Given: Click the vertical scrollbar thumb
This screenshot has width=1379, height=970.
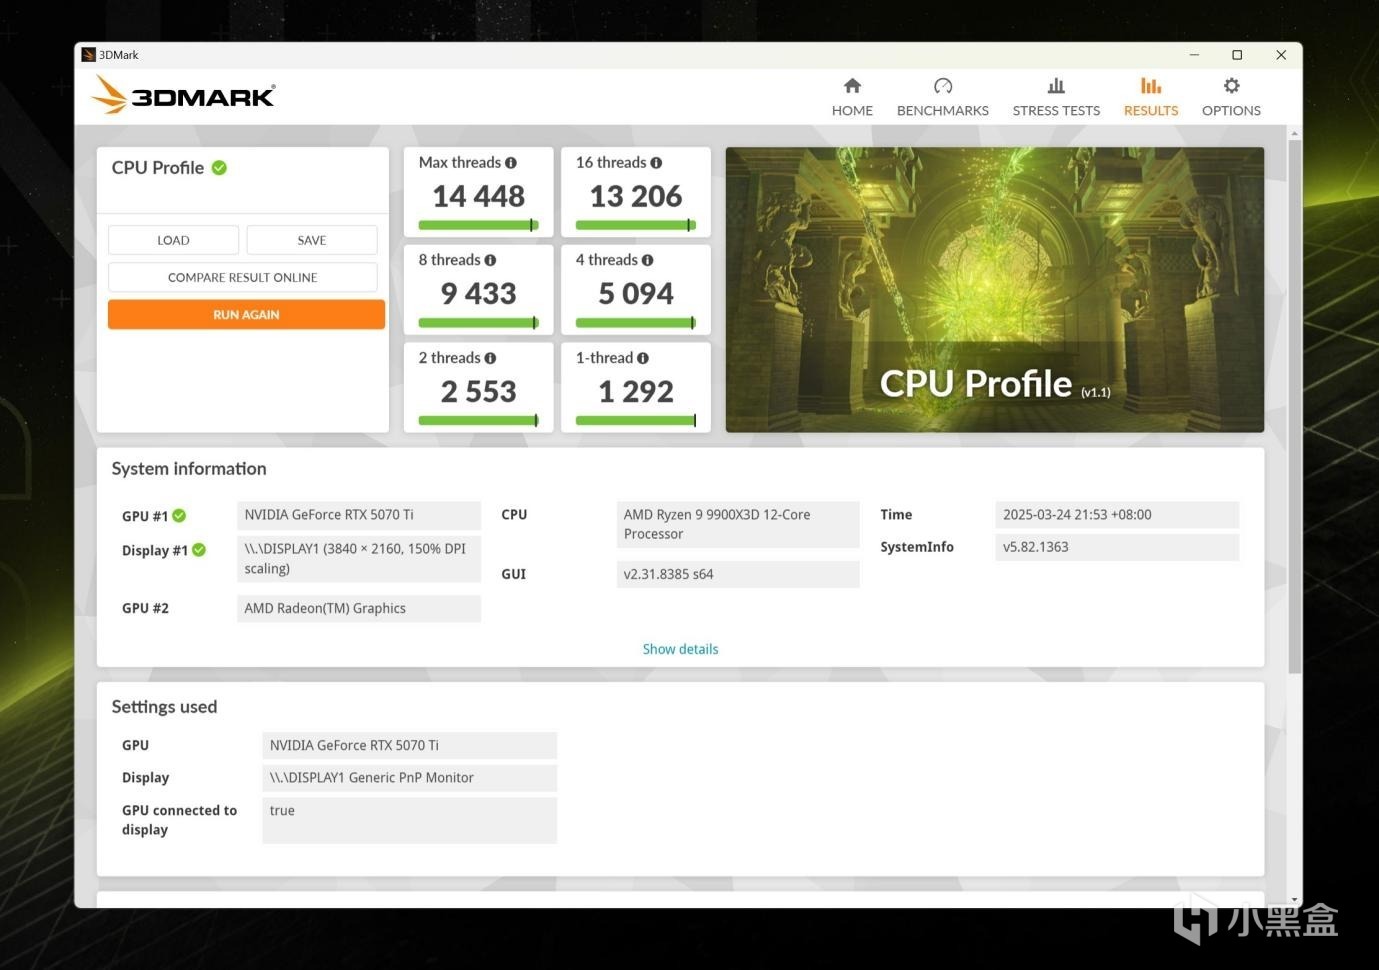Looking at the screenshot, I should click(1295, 405).
